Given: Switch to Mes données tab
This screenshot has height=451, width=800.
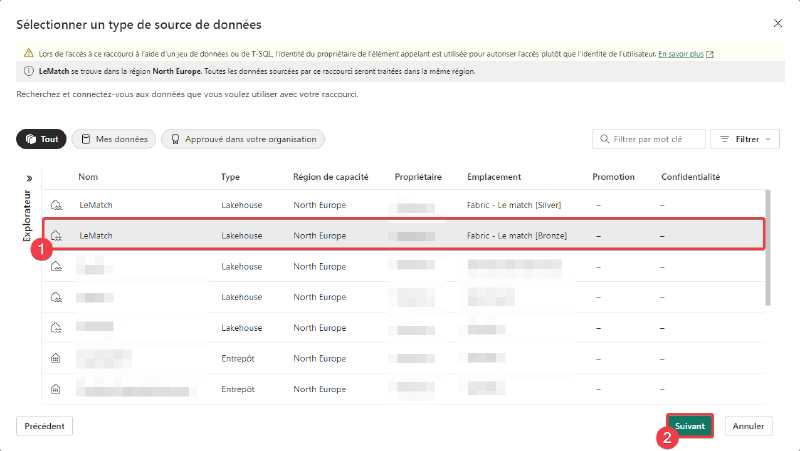Looking at the screenshot, I should pyautogui.click(x=114, y=139).
